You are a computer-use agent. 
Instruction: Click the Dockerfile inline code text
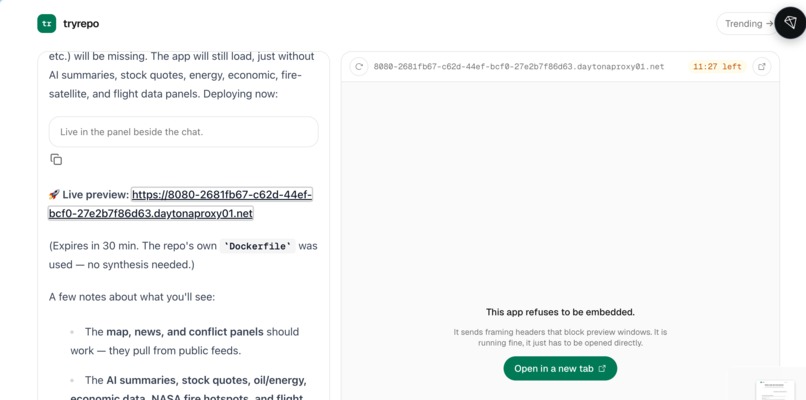(258, 246)
